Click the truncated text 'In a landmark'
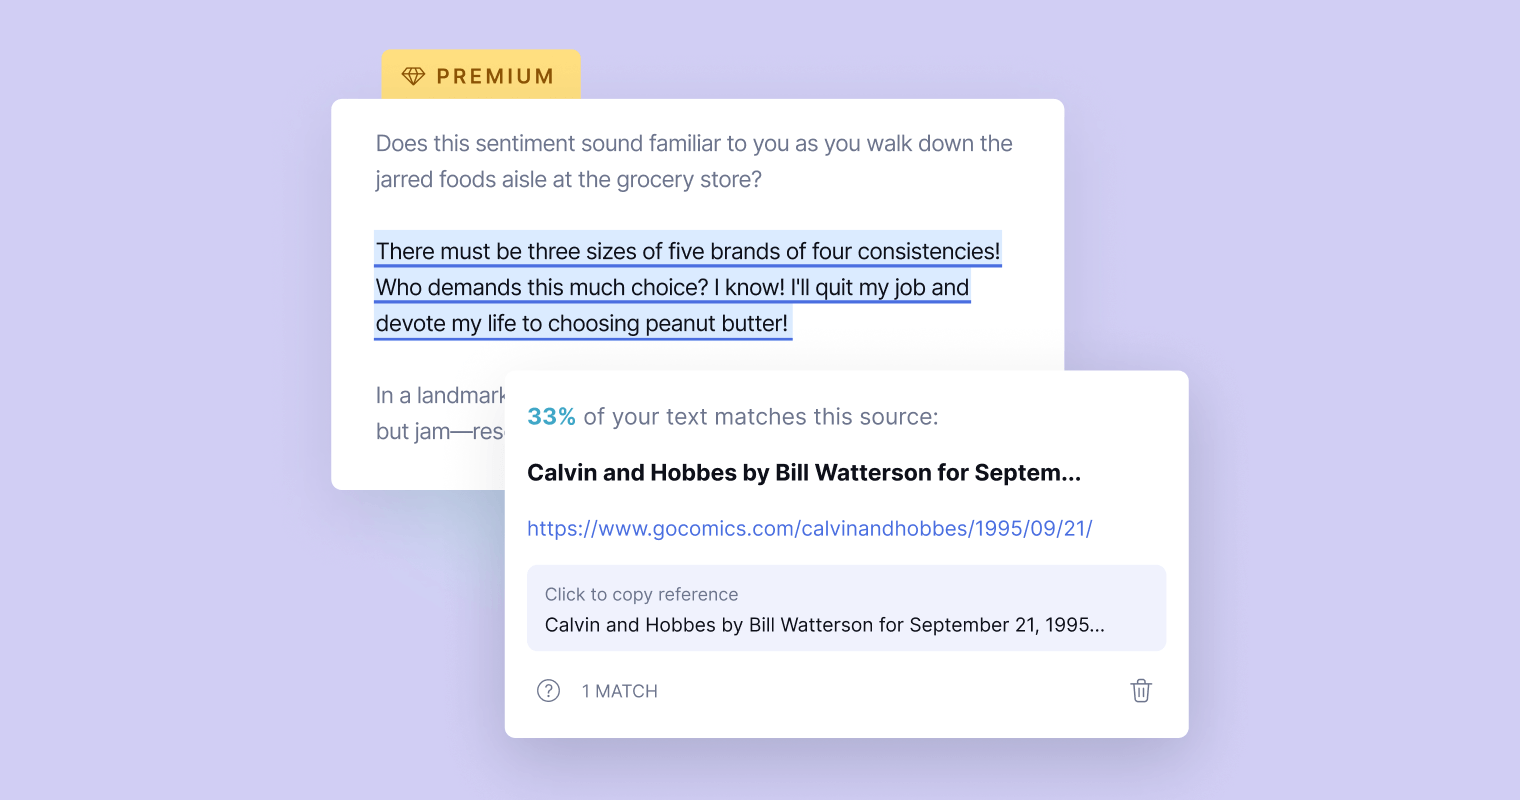1520x800 pixels. (x=440, y=395)
